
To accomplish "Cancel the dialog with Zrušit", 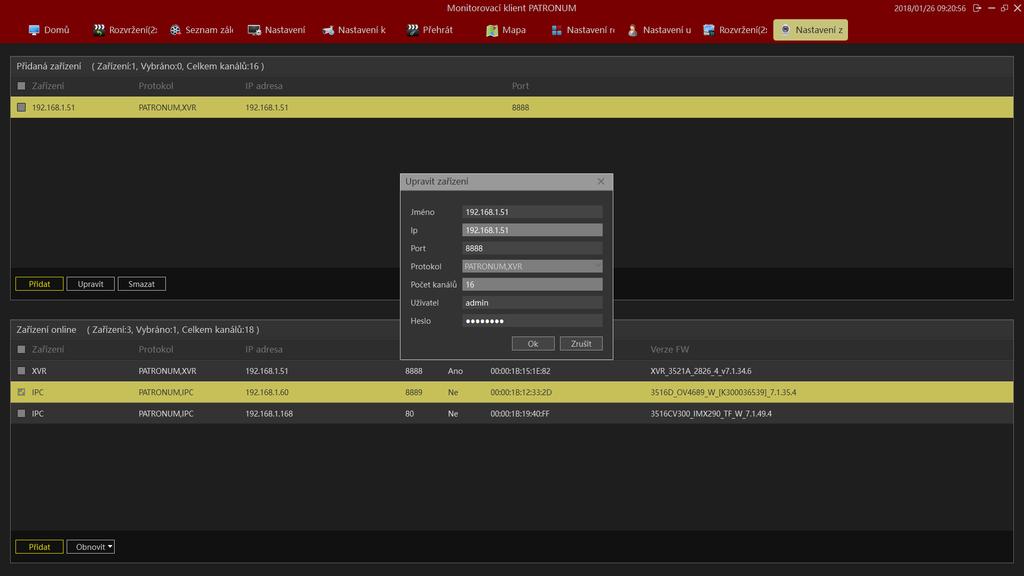I will point(581,344).
